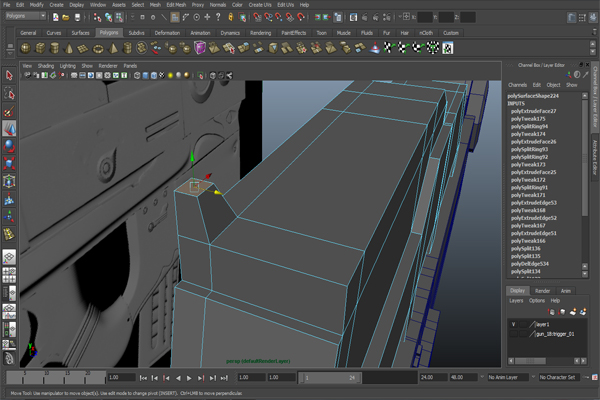This screenshot has width=600, height=400.
Task: Select the Paint Selection tool
Action: 9,111
